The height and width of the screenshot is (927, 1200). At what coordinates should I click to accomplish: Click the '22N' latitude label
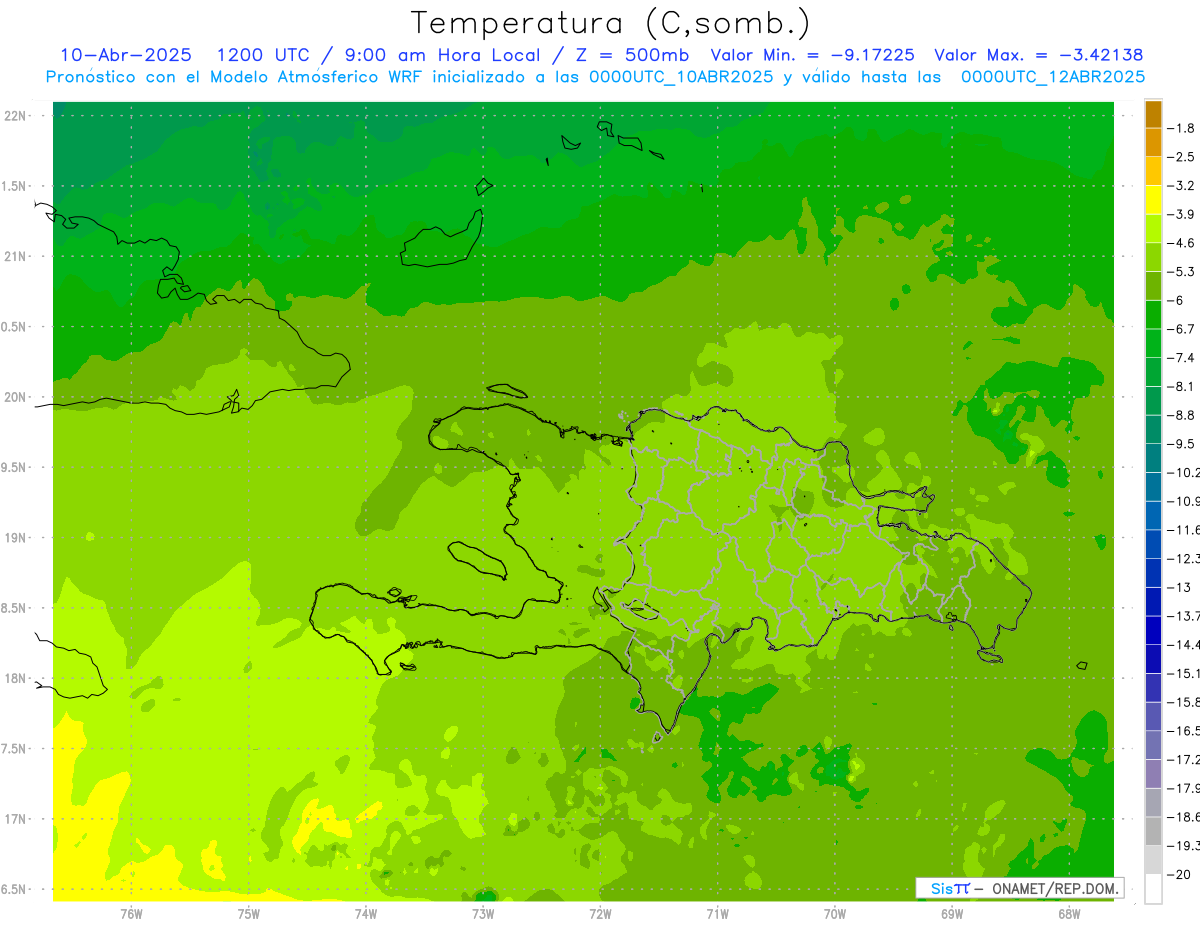(x=16, y=116)
